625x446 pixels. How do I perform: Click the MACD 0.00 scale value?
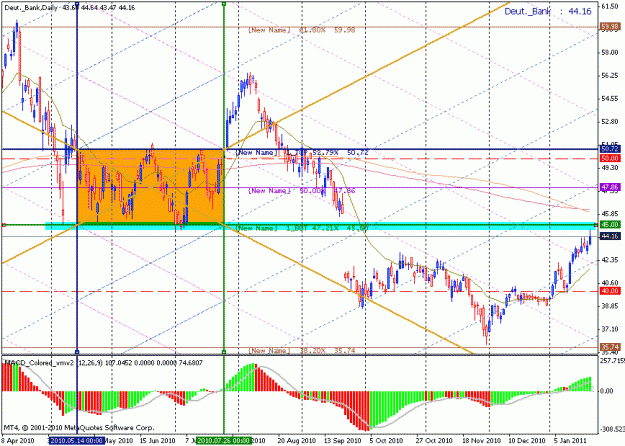click(x=607, y=391)
